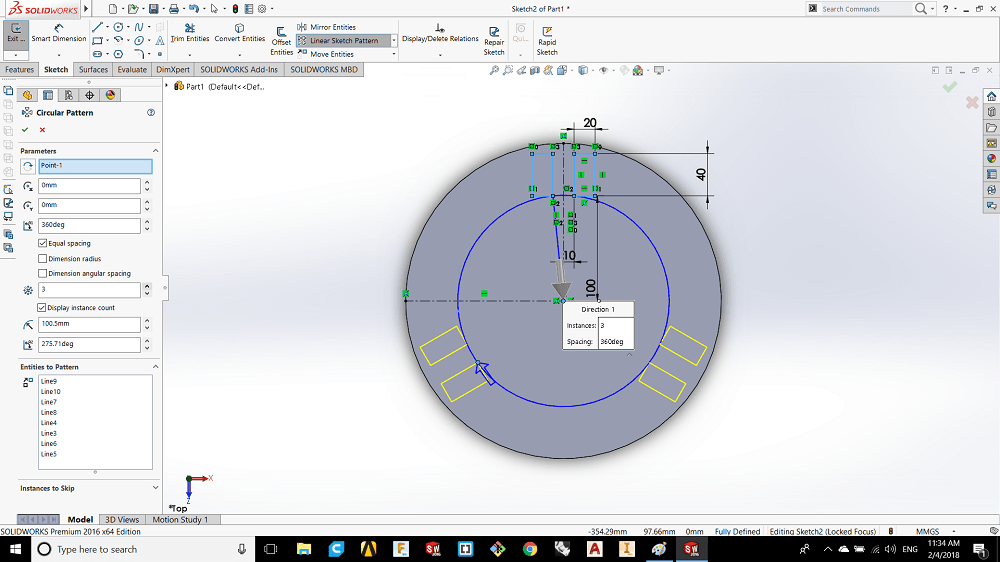Choose the Trim Entities tool
Viewport: 1000px width, 562px height.
(189, 33)
